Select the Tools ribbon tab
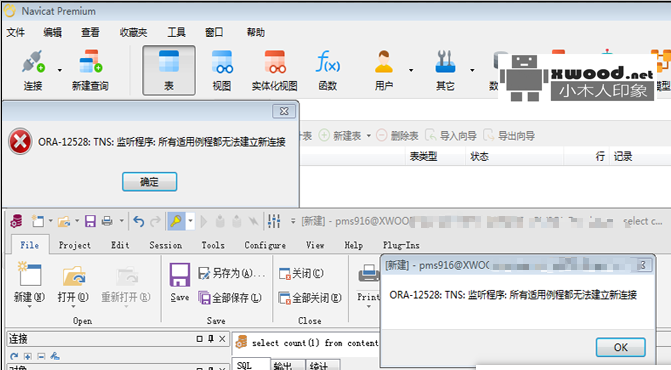The width and height of the screenshot is (671, 370). pyautogui.click(x=213, y=245)
